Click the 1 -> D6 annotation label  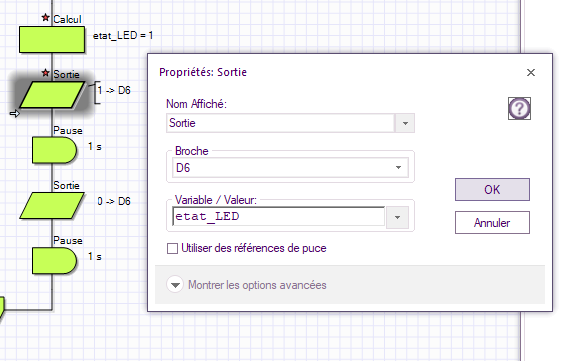[x=114, y=90]
